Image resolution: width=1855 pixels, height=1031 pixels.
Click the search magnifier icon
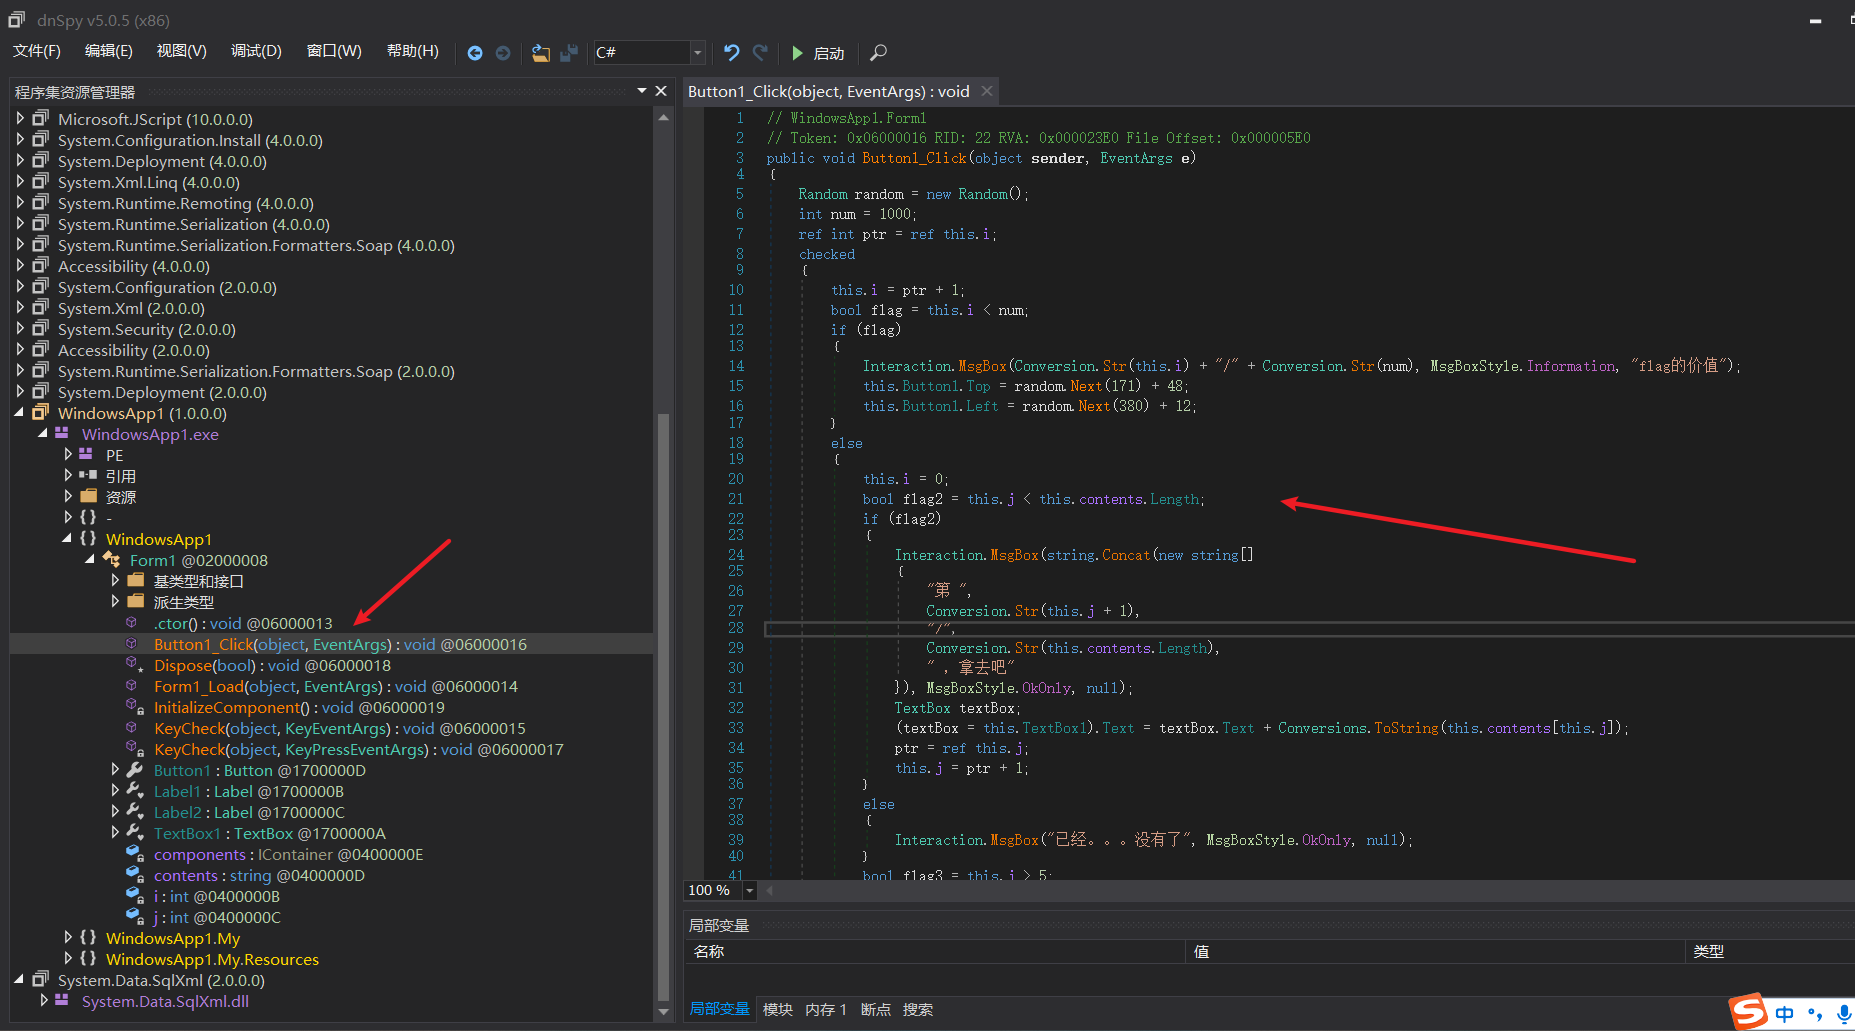879,53
